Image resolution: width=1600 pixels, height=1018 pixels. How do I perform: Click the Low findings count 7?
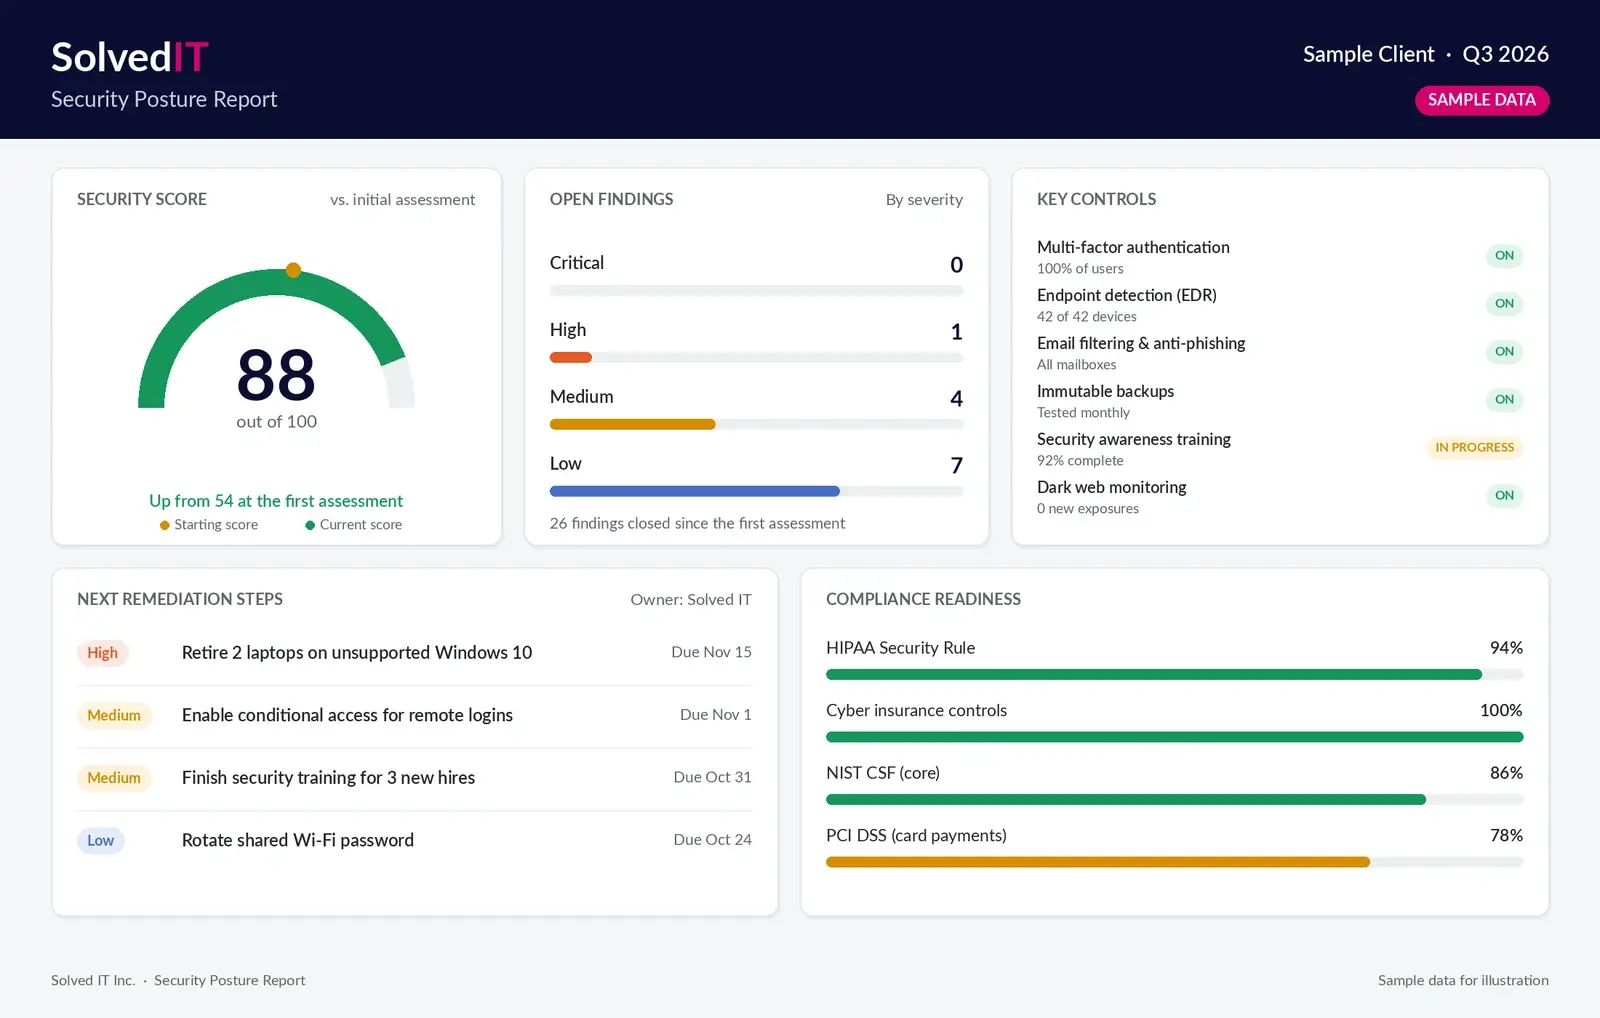(x=956, y=466)
